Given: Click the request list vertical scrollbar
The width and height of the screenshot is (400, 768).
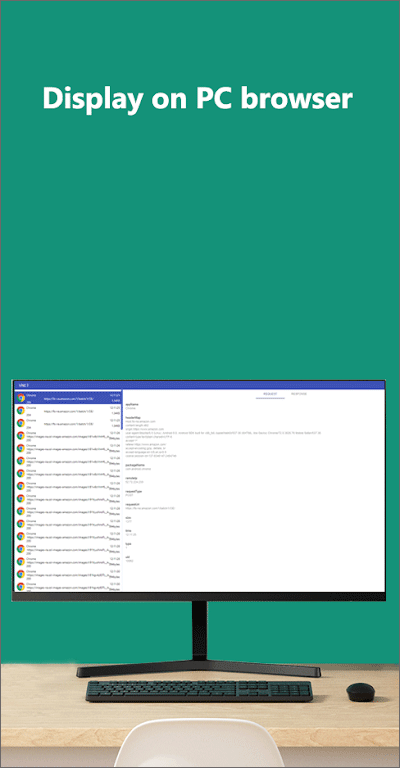Looking at the screenshot, I should coord(121,411).
